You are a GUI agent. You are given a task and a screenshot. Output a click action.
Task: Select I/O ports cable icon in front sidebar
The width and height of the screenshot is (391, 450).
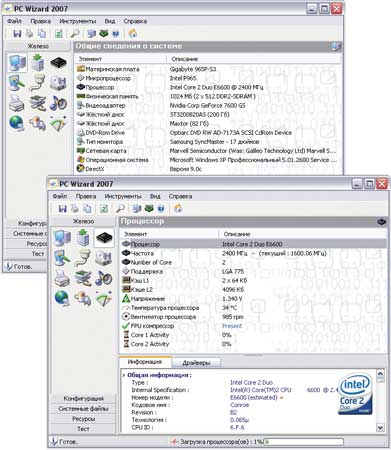pyautogui.click(x=82, y=258)
